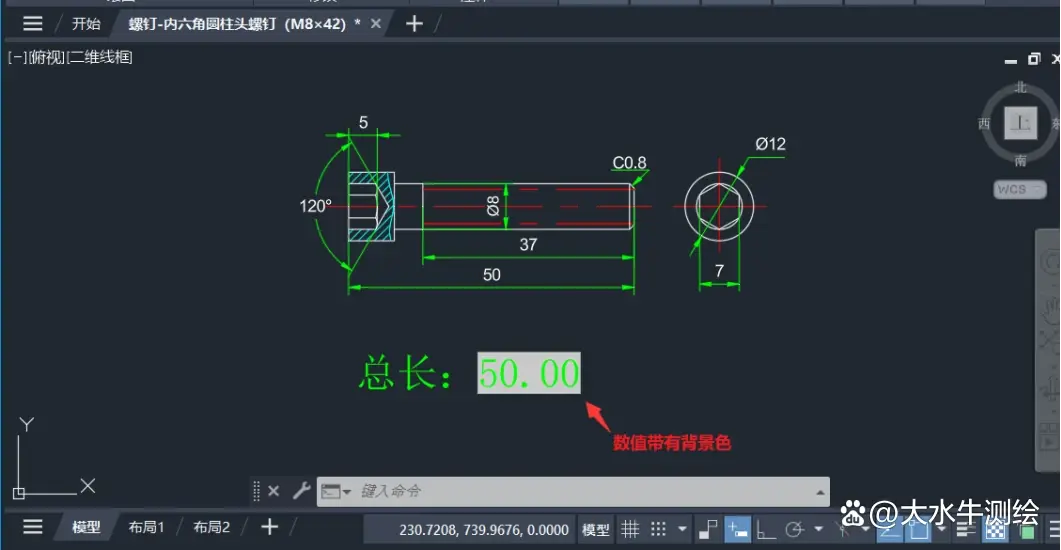Create new drawing tab with plus icon
The height and width of the screenshot is (550, 1061).
click(414, 24)
